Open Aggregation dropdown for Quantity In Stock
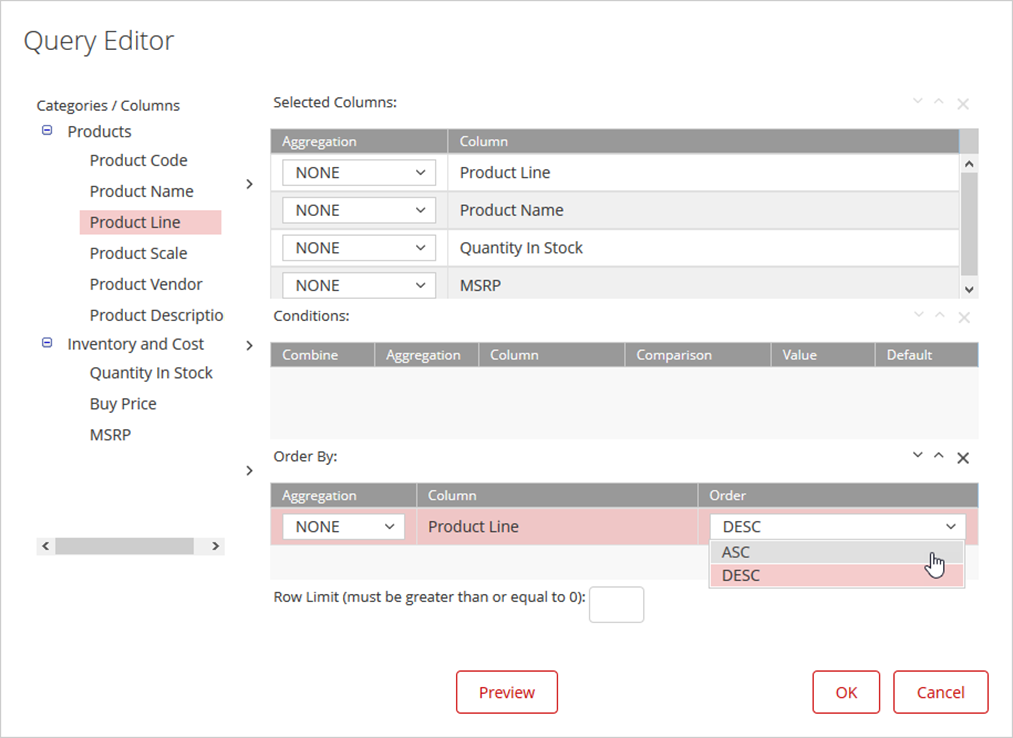Screen dimensions: 1013x738 point(359,248)
